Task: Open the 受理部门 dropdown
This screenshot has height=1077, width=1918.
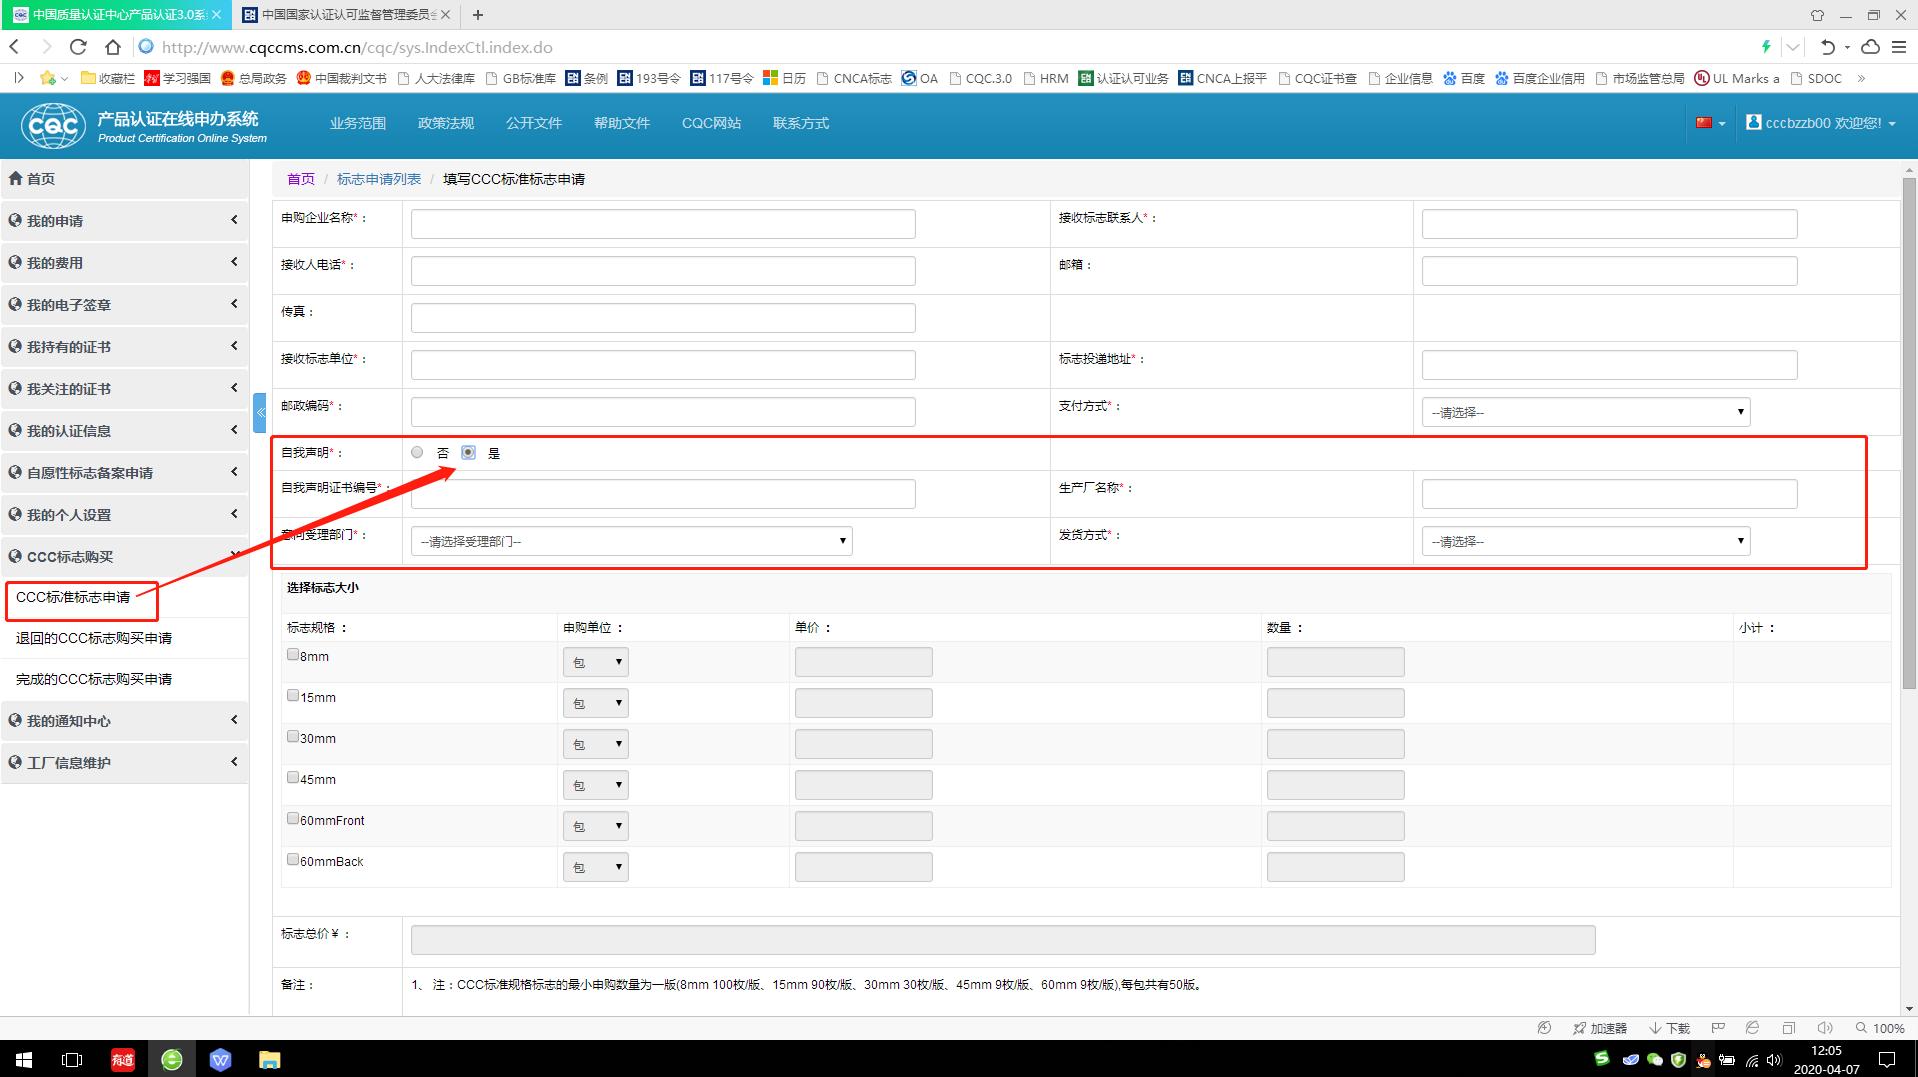Action: point(631,541)
